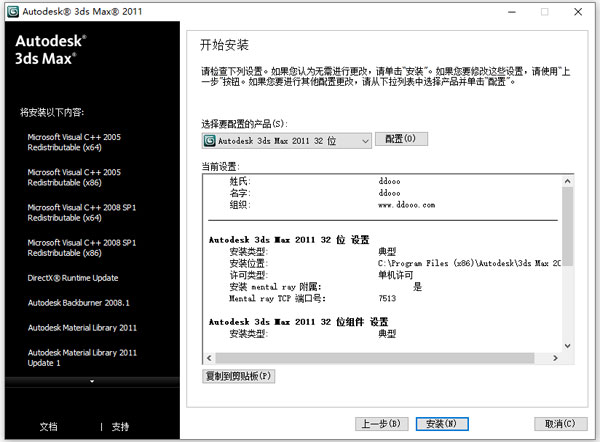Expand the install list down arrow

pyautogui.click(x=92, y=381)
